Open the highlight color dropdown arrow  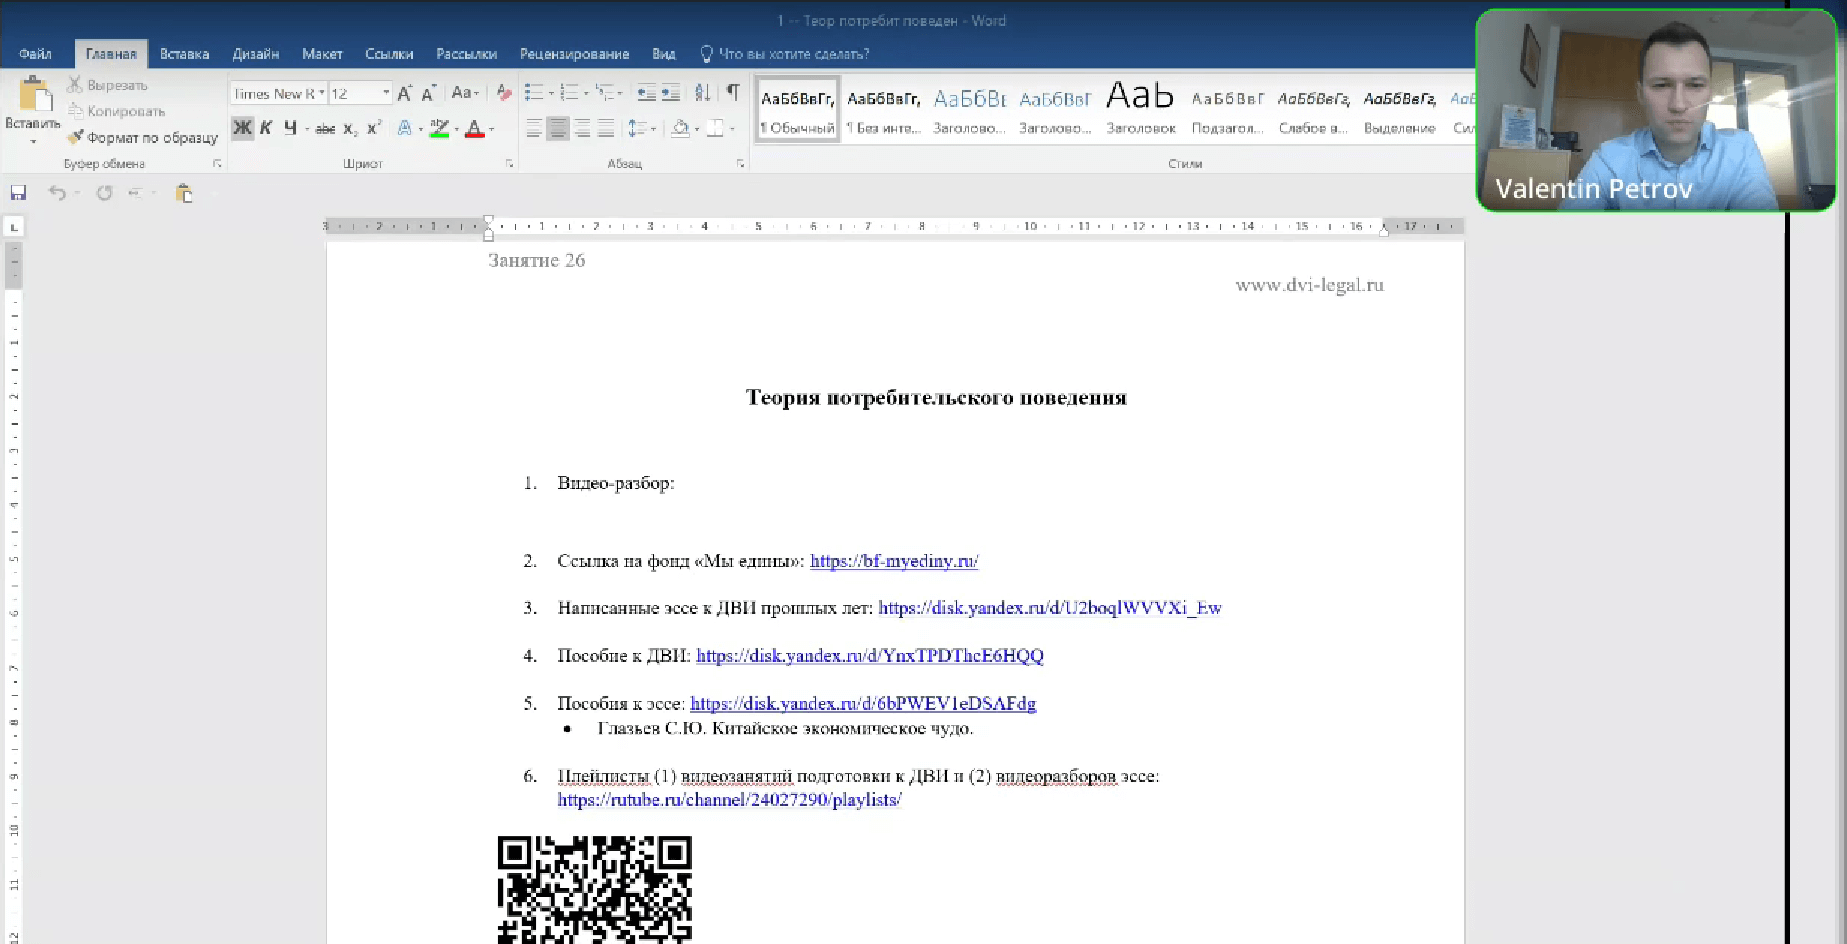456,128
